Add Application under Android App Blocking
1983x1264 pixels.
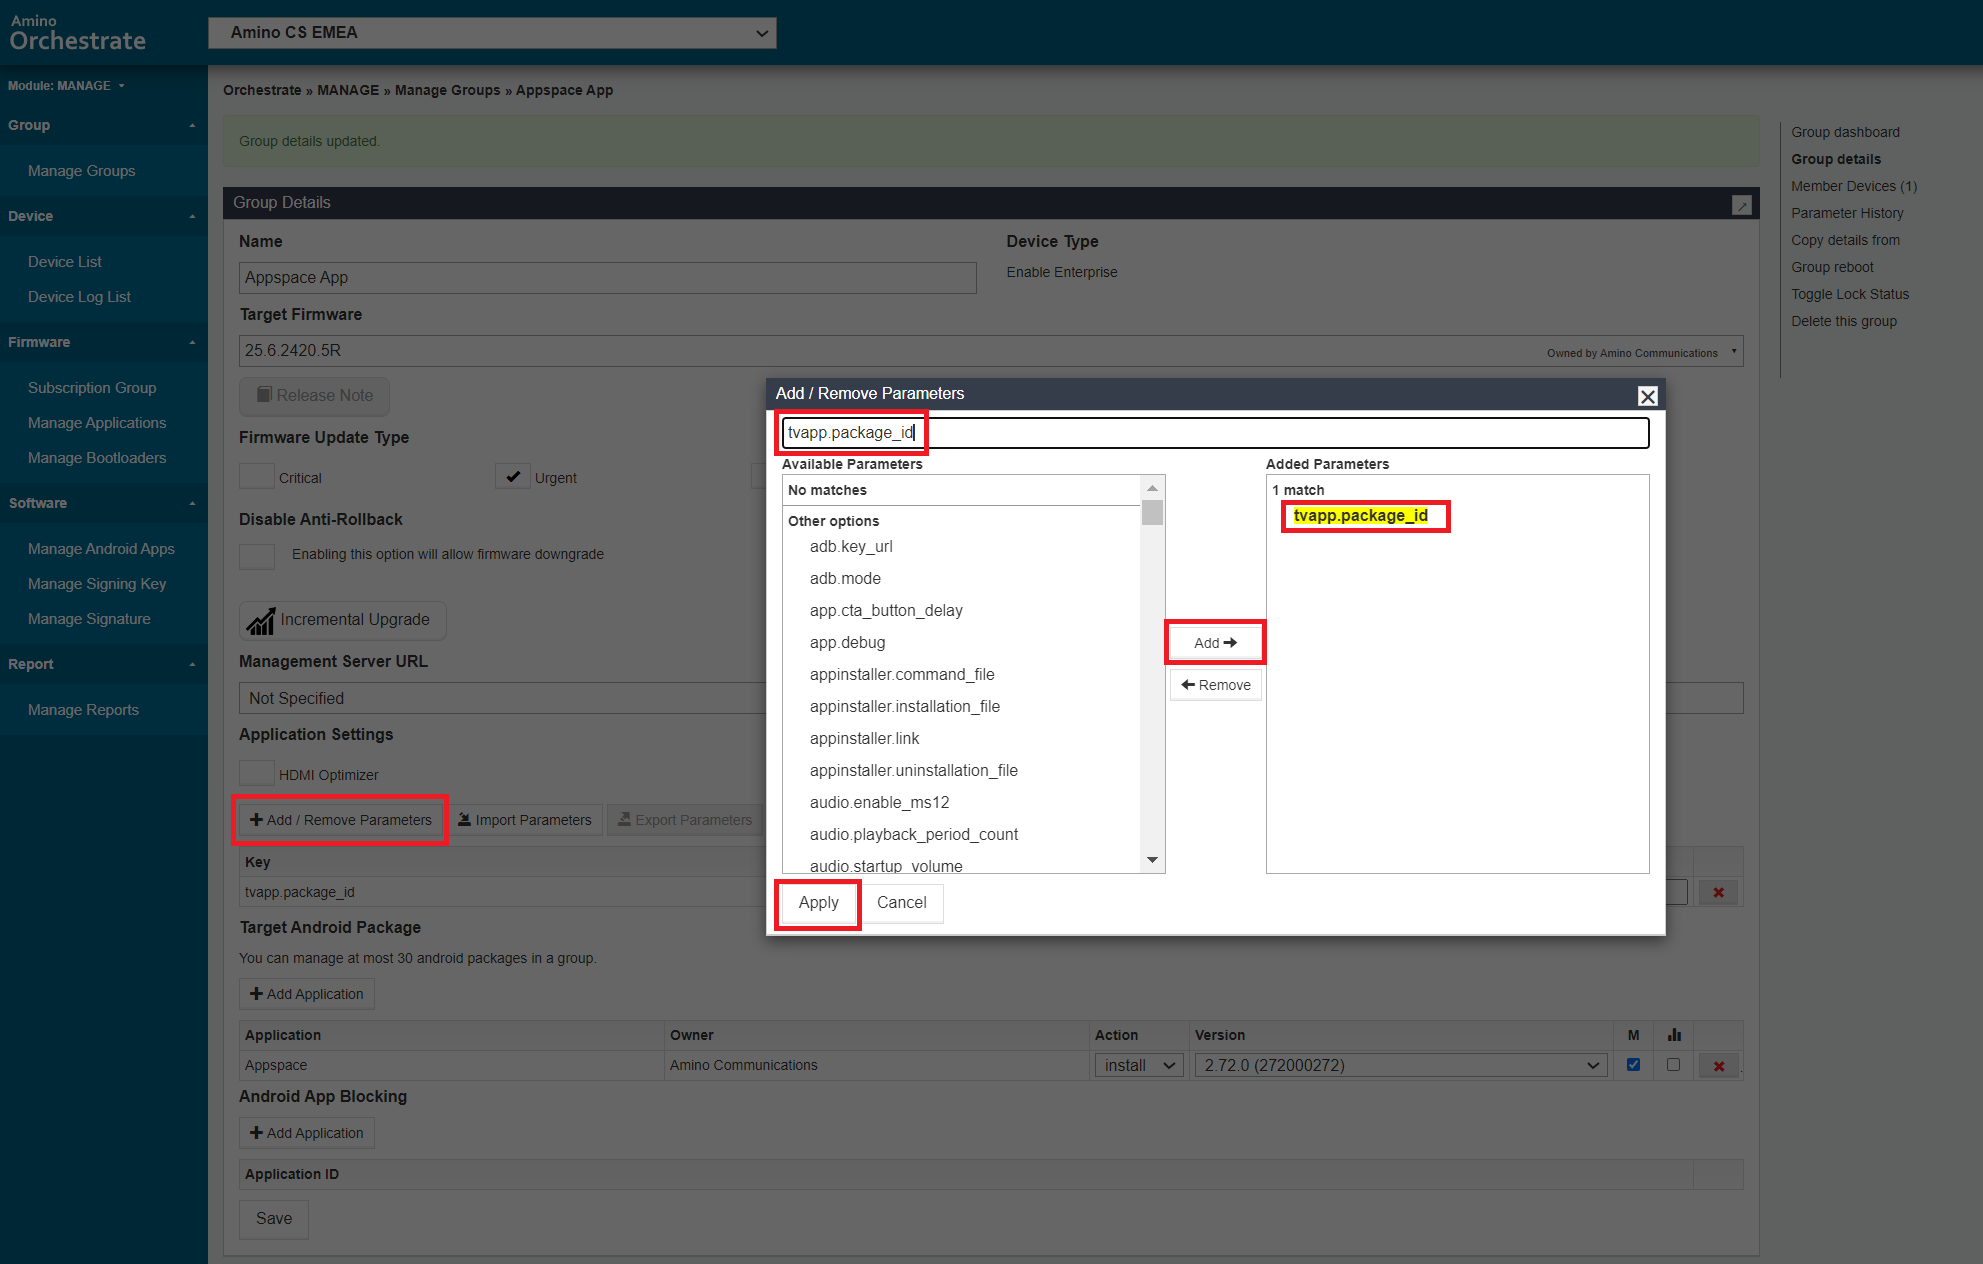point(306,1133)
